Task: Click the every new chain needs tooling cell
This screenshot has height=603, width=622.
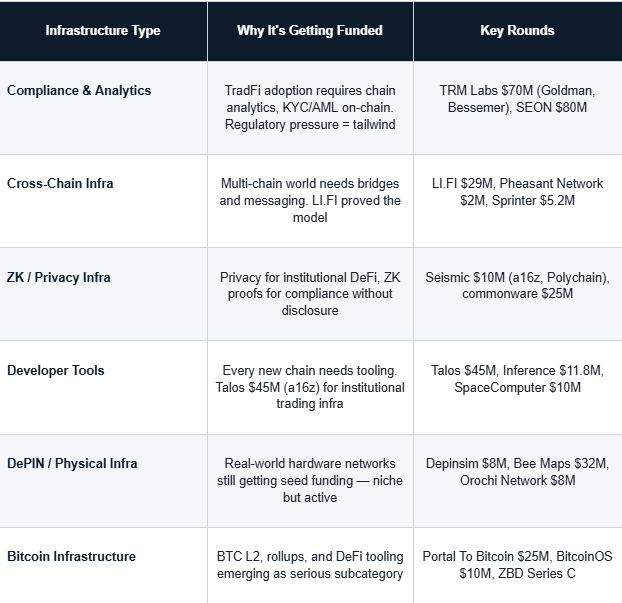Action: click(x=310, y=387)
